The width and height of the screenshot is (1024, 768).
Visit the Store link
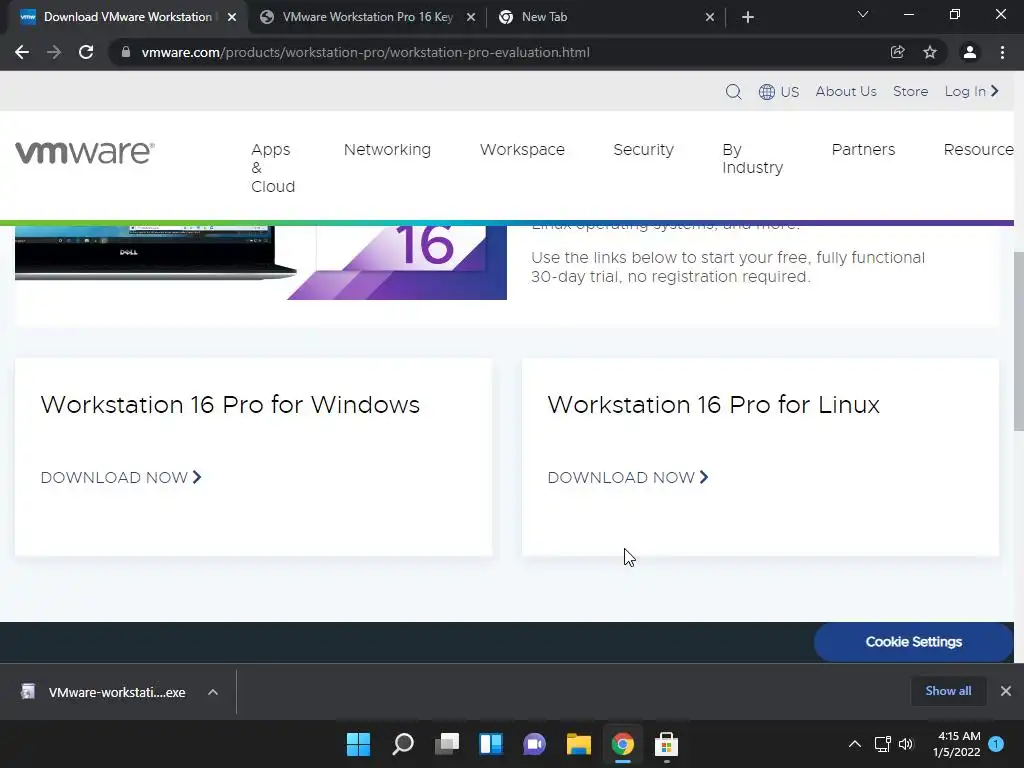(910, 91)
